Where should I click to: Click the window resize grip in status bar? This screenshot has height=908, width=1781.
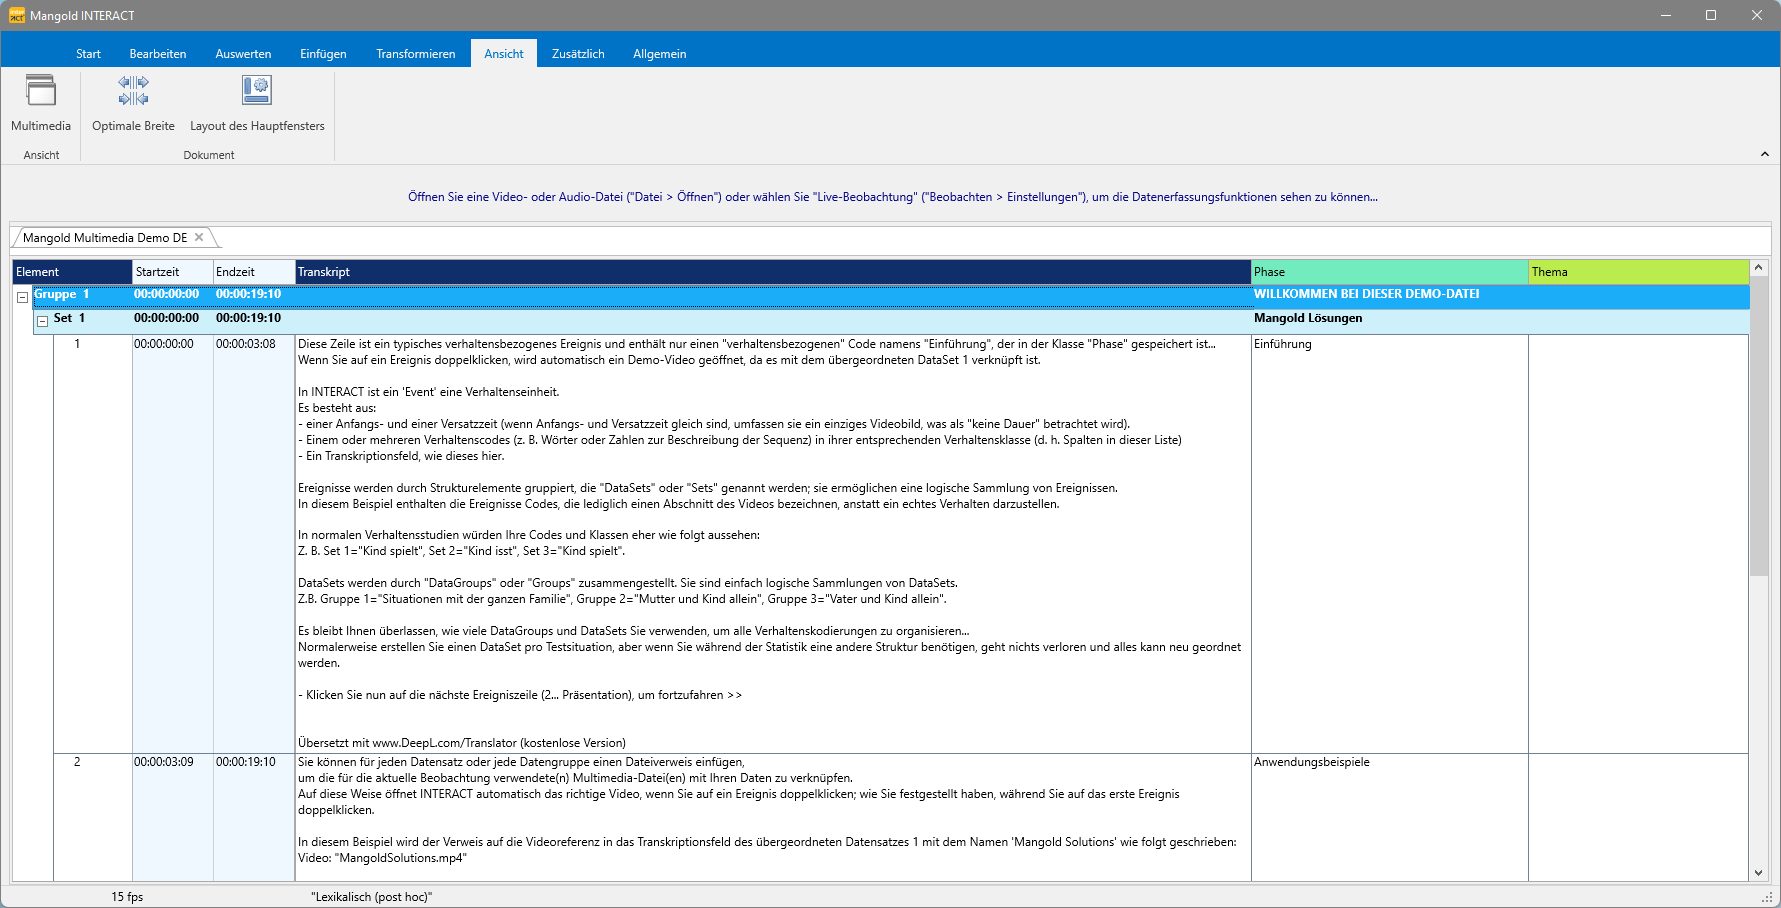point(1767,897)
